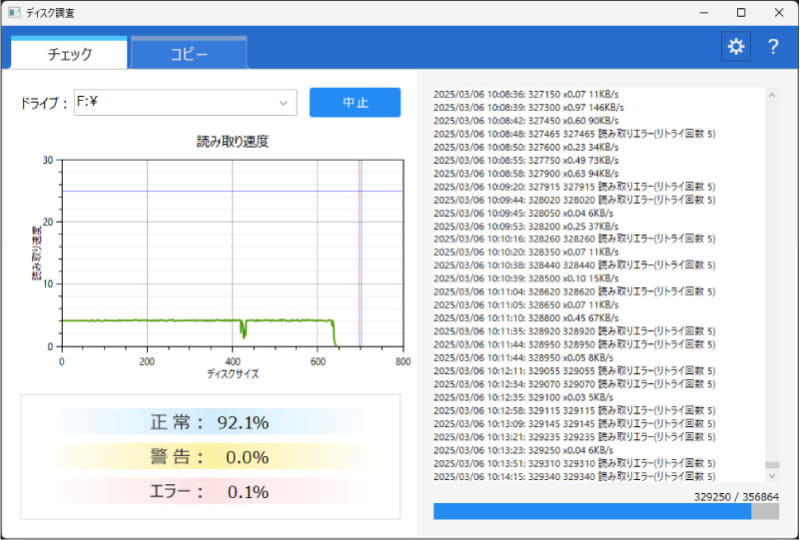Select log line 10:12:34: 329070 読み取りエラー

tap(574, 384)
